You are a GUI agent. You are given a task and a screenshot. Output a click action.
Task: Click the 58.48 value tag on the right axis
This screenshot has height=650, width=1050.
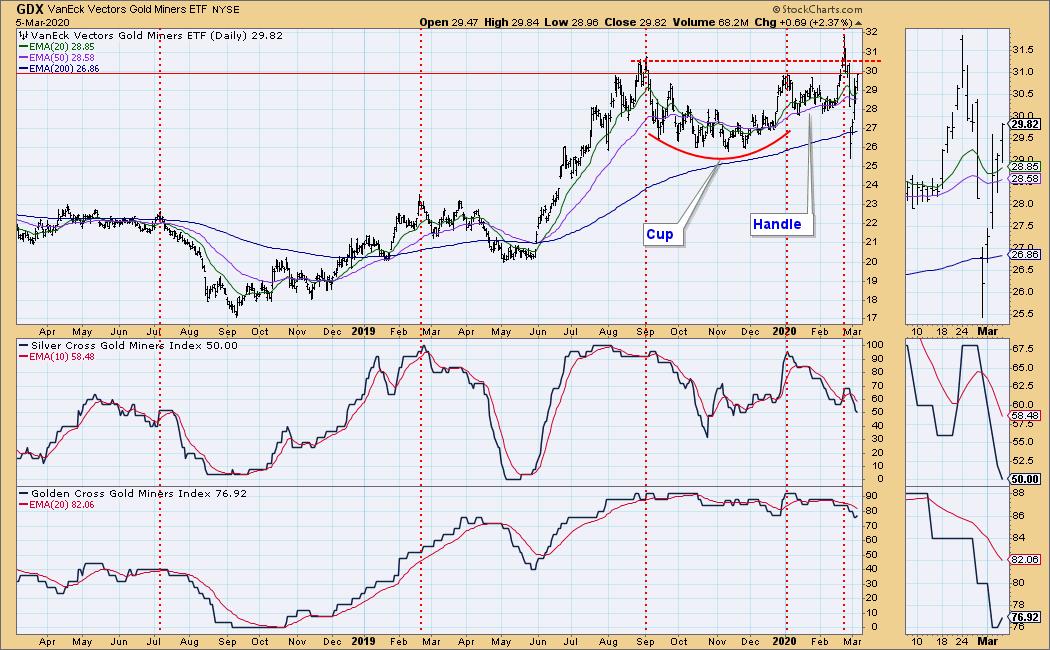(1025, 416)
